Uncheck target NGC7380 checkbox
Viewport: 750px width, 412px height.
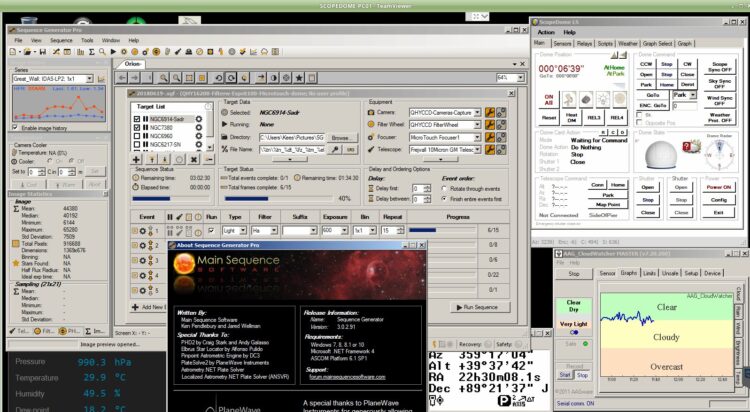(137, 128)
